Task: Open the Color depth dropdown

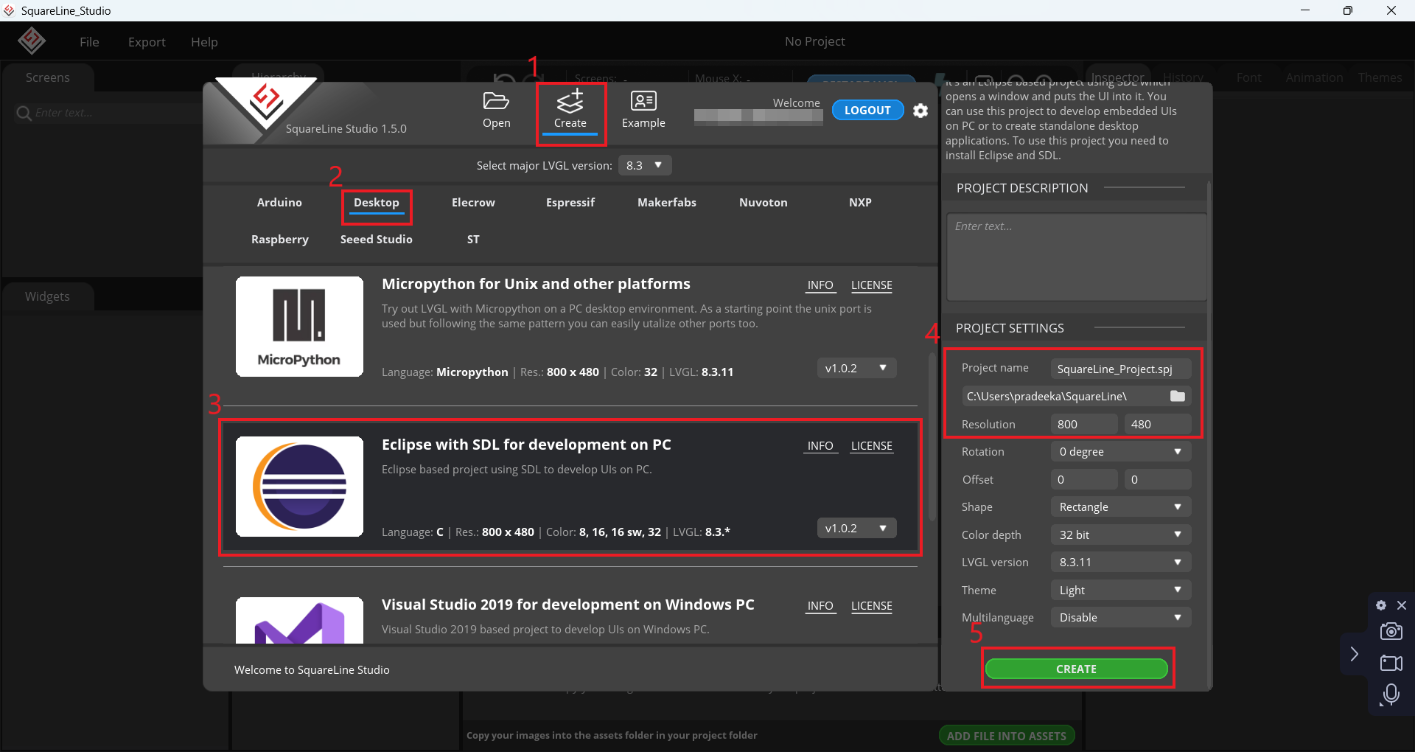Action: pos(1121,535)
